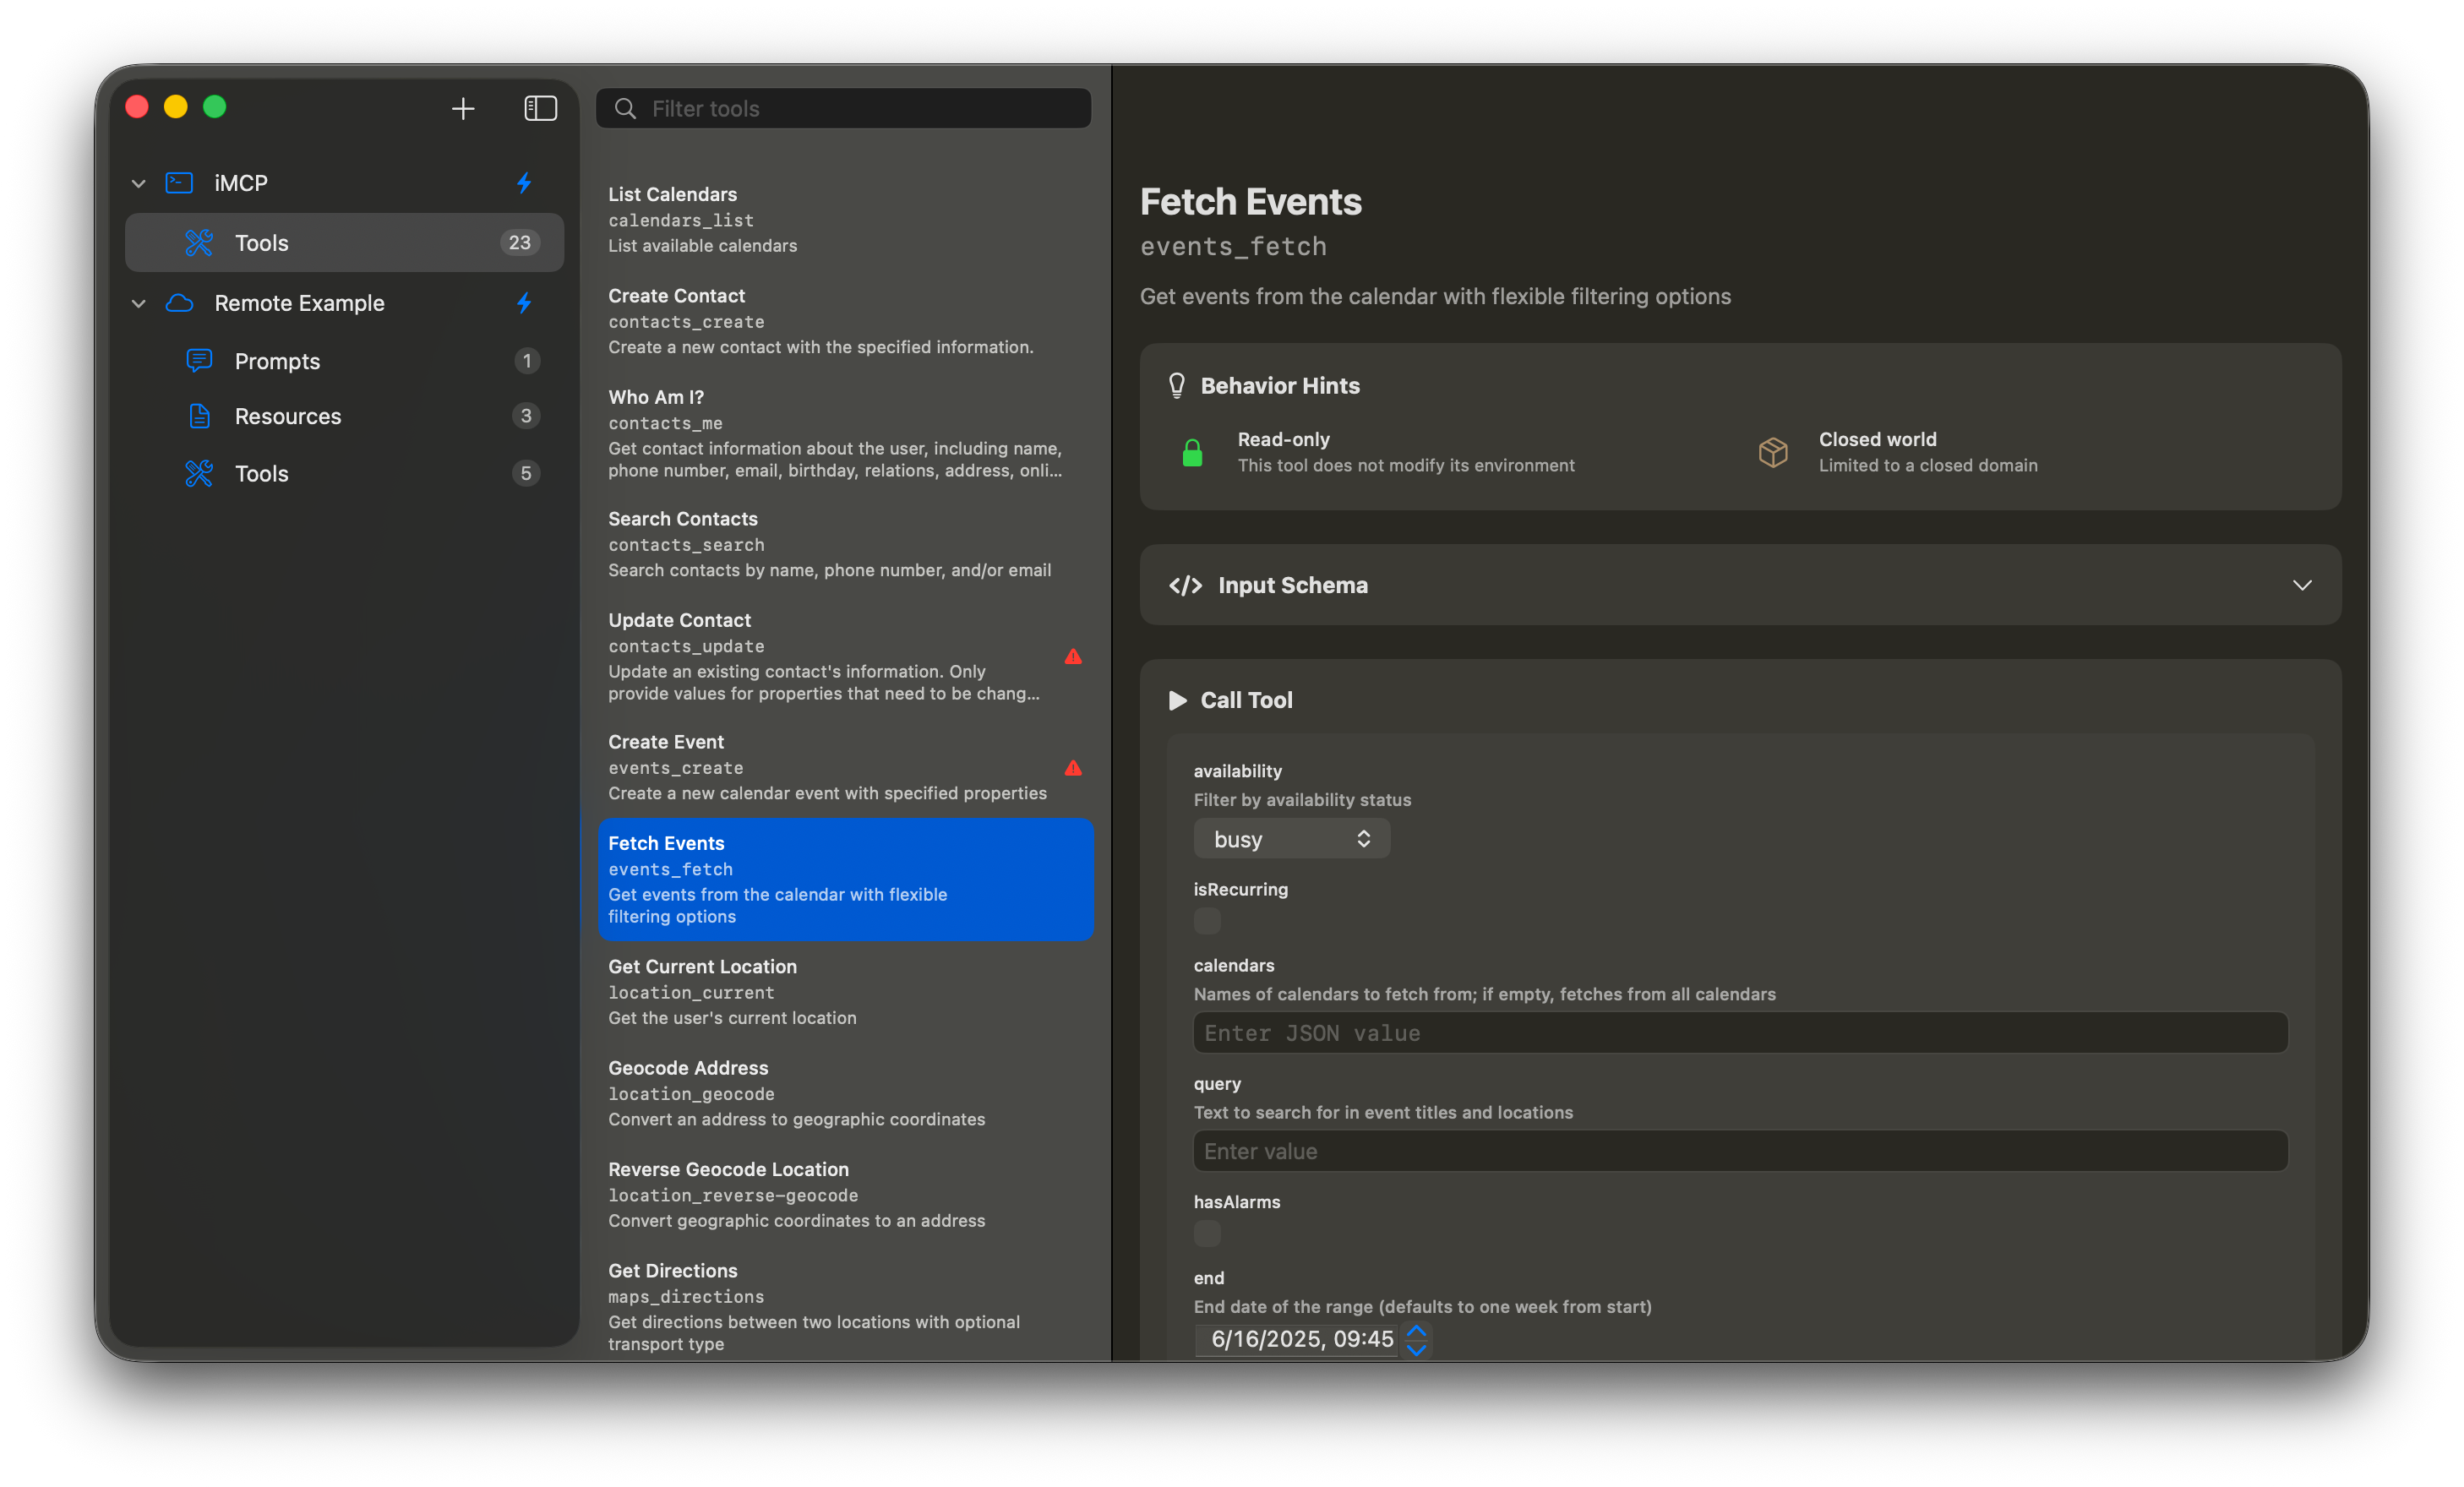Open the availability busy dropdown

1291,839
